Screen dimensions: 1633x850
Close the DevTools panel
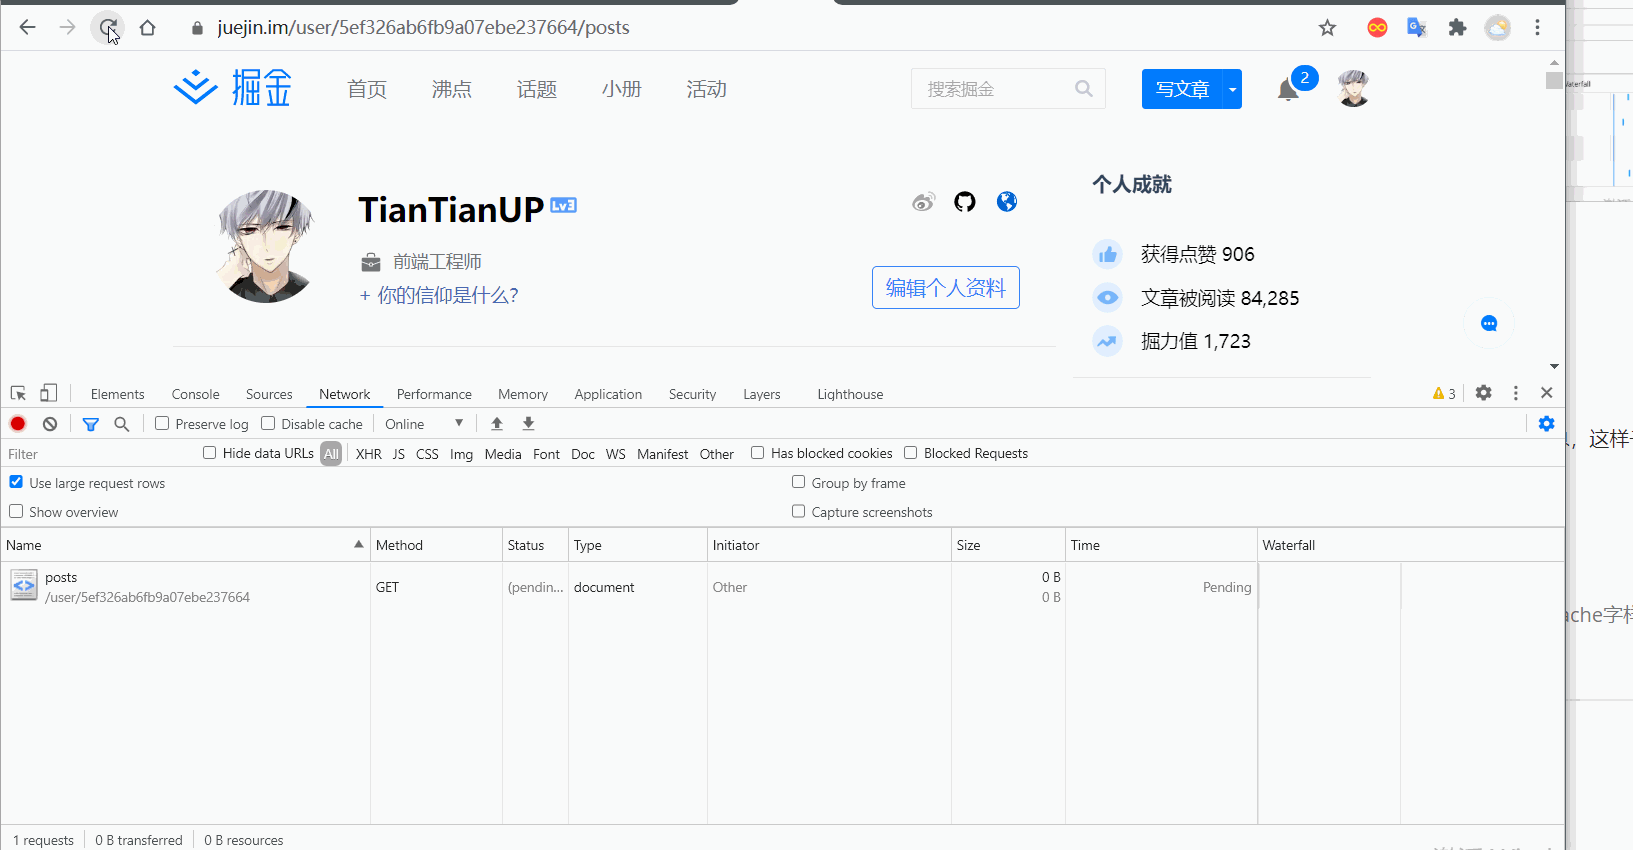click(x=1547, y=393)
